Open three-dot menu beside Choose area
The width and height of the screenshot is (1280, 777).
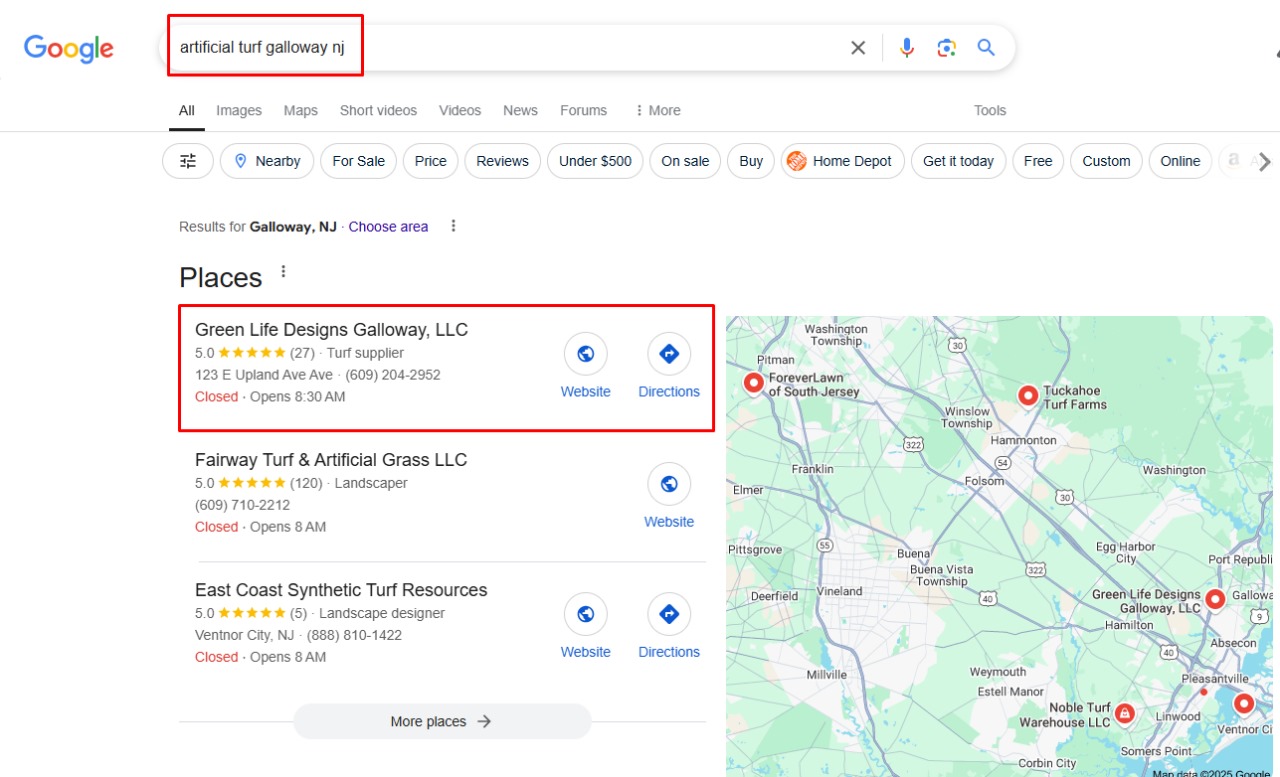click(453, 226)
